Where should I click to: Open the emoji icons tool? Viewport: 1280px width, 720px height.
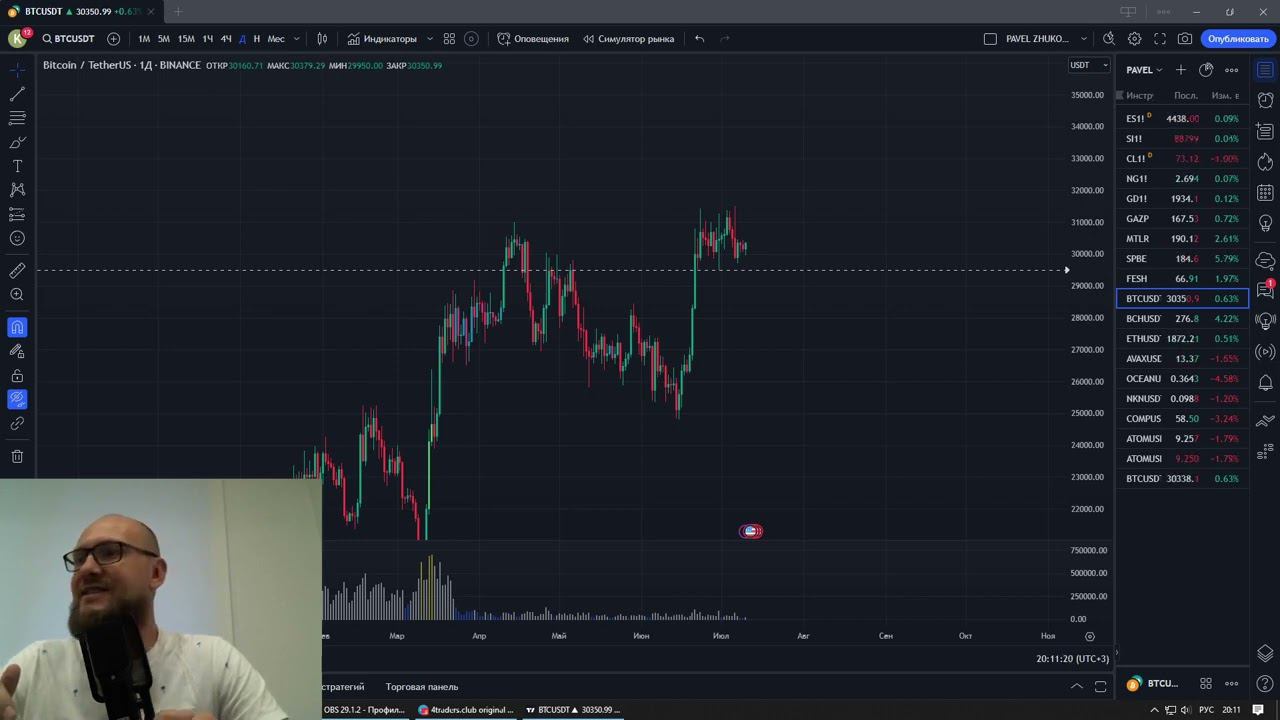pyautogui.click(x=17, y=238)
